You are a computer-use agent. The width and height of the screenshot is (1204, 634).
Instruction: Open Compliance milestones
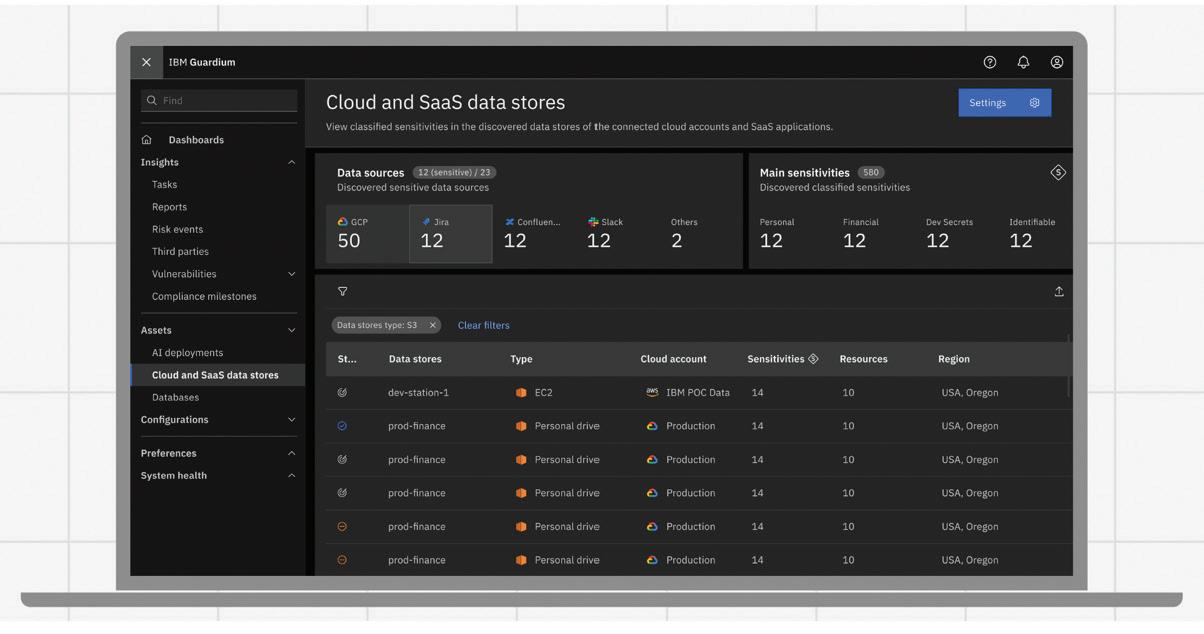[x=204, y=297]
